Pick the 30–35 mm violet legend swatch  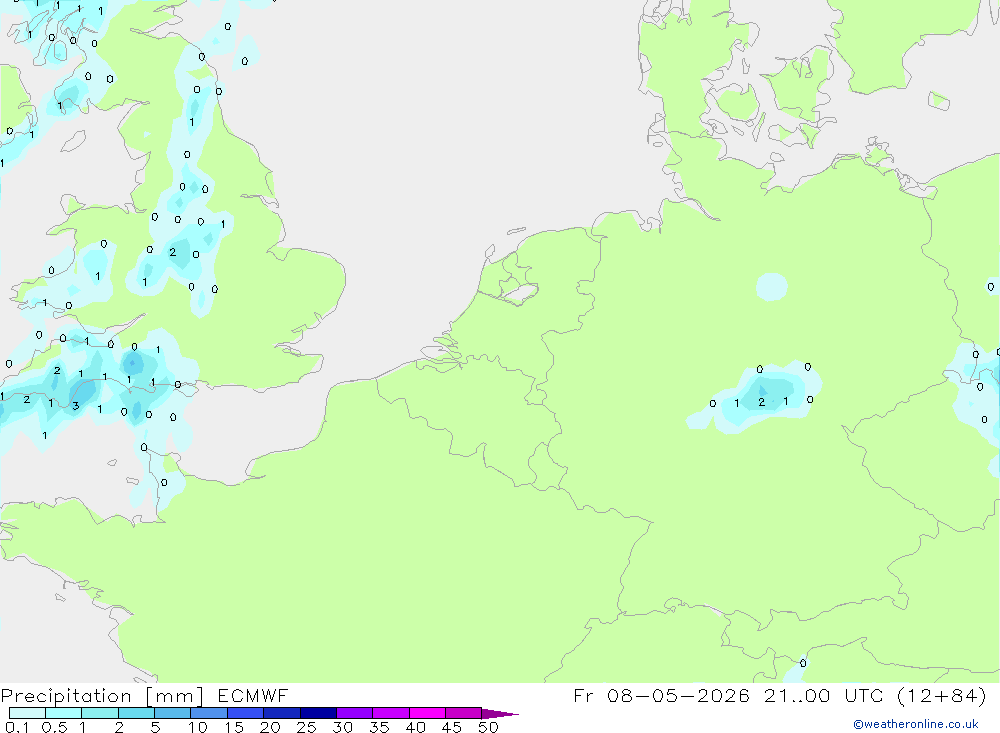click(355, 713)
